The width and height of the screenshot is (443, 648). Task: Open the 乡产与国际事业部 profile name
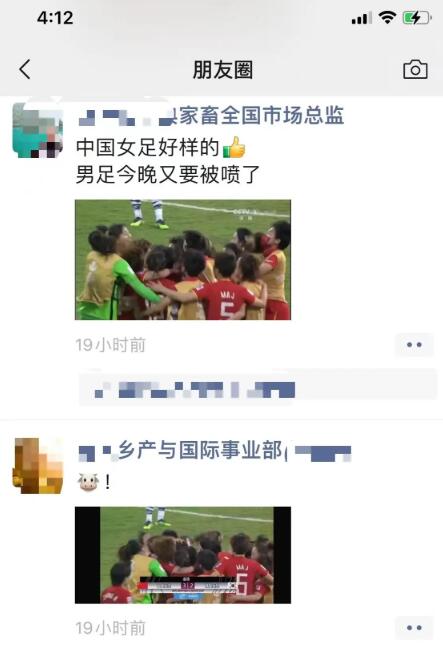click(214, 450)
